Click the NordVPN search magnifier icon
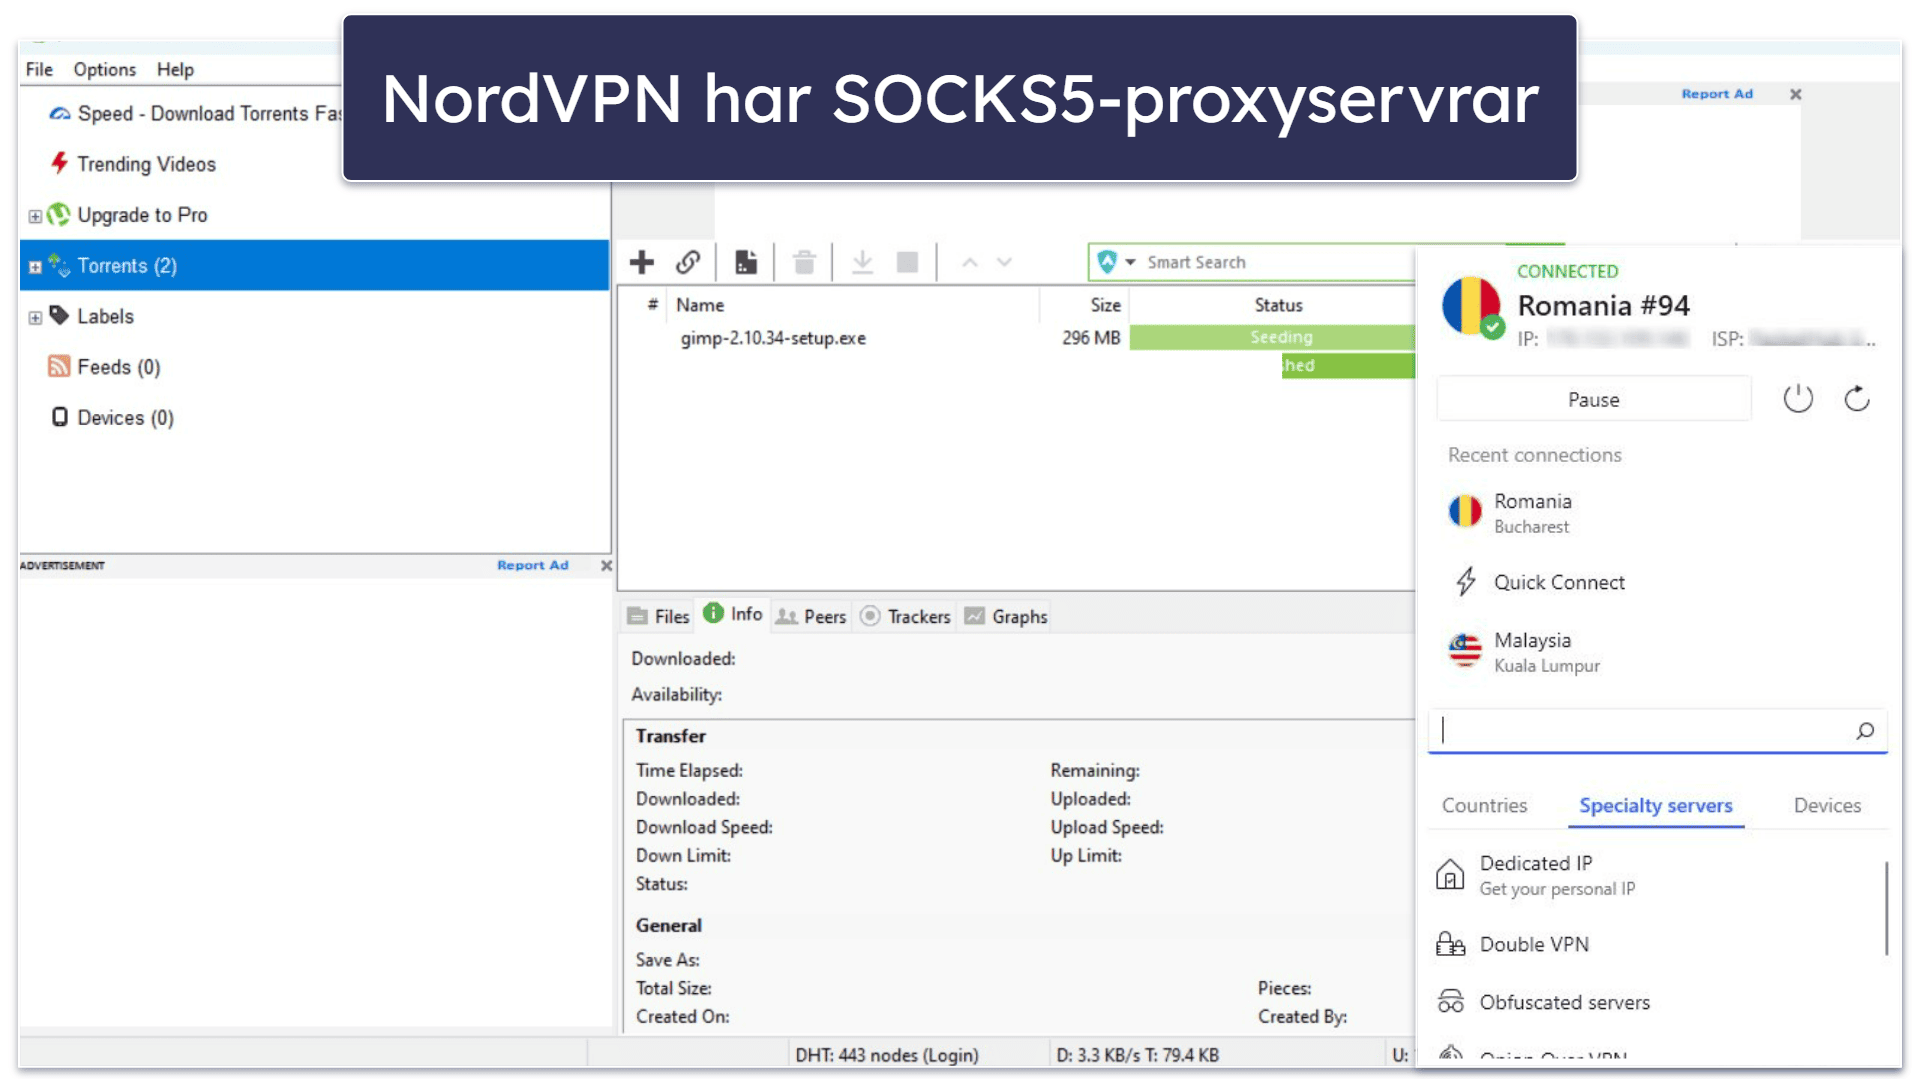Screen dimensions: 1919x1079 pyautogui.click(x=1865, y=731)
